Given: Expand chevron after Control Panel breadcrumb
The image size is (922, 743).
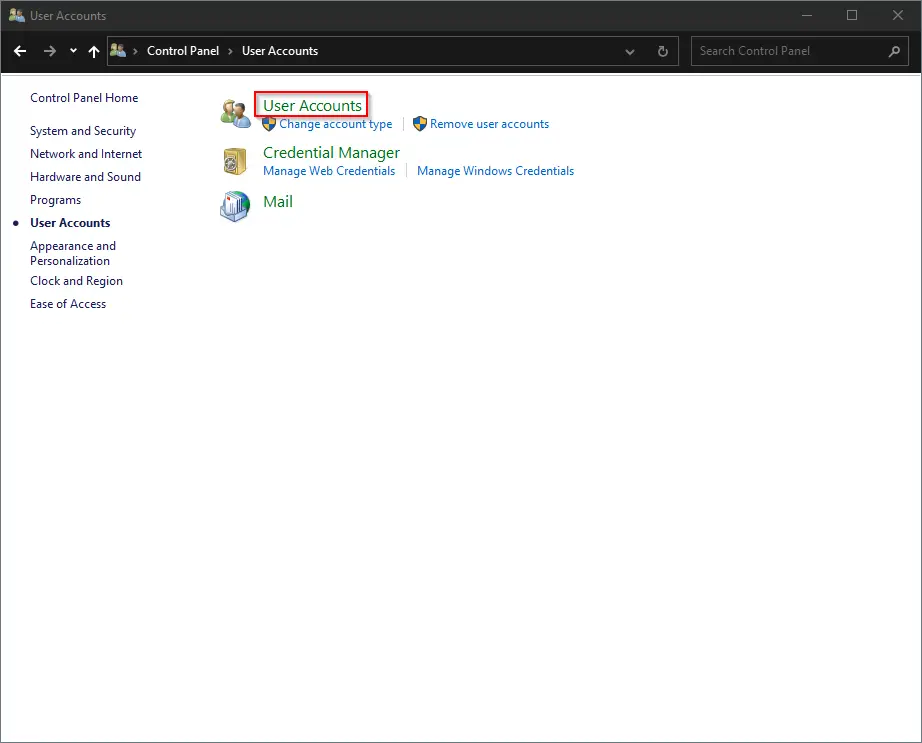Looking at the screenshot, I should (x=230, y=51).
